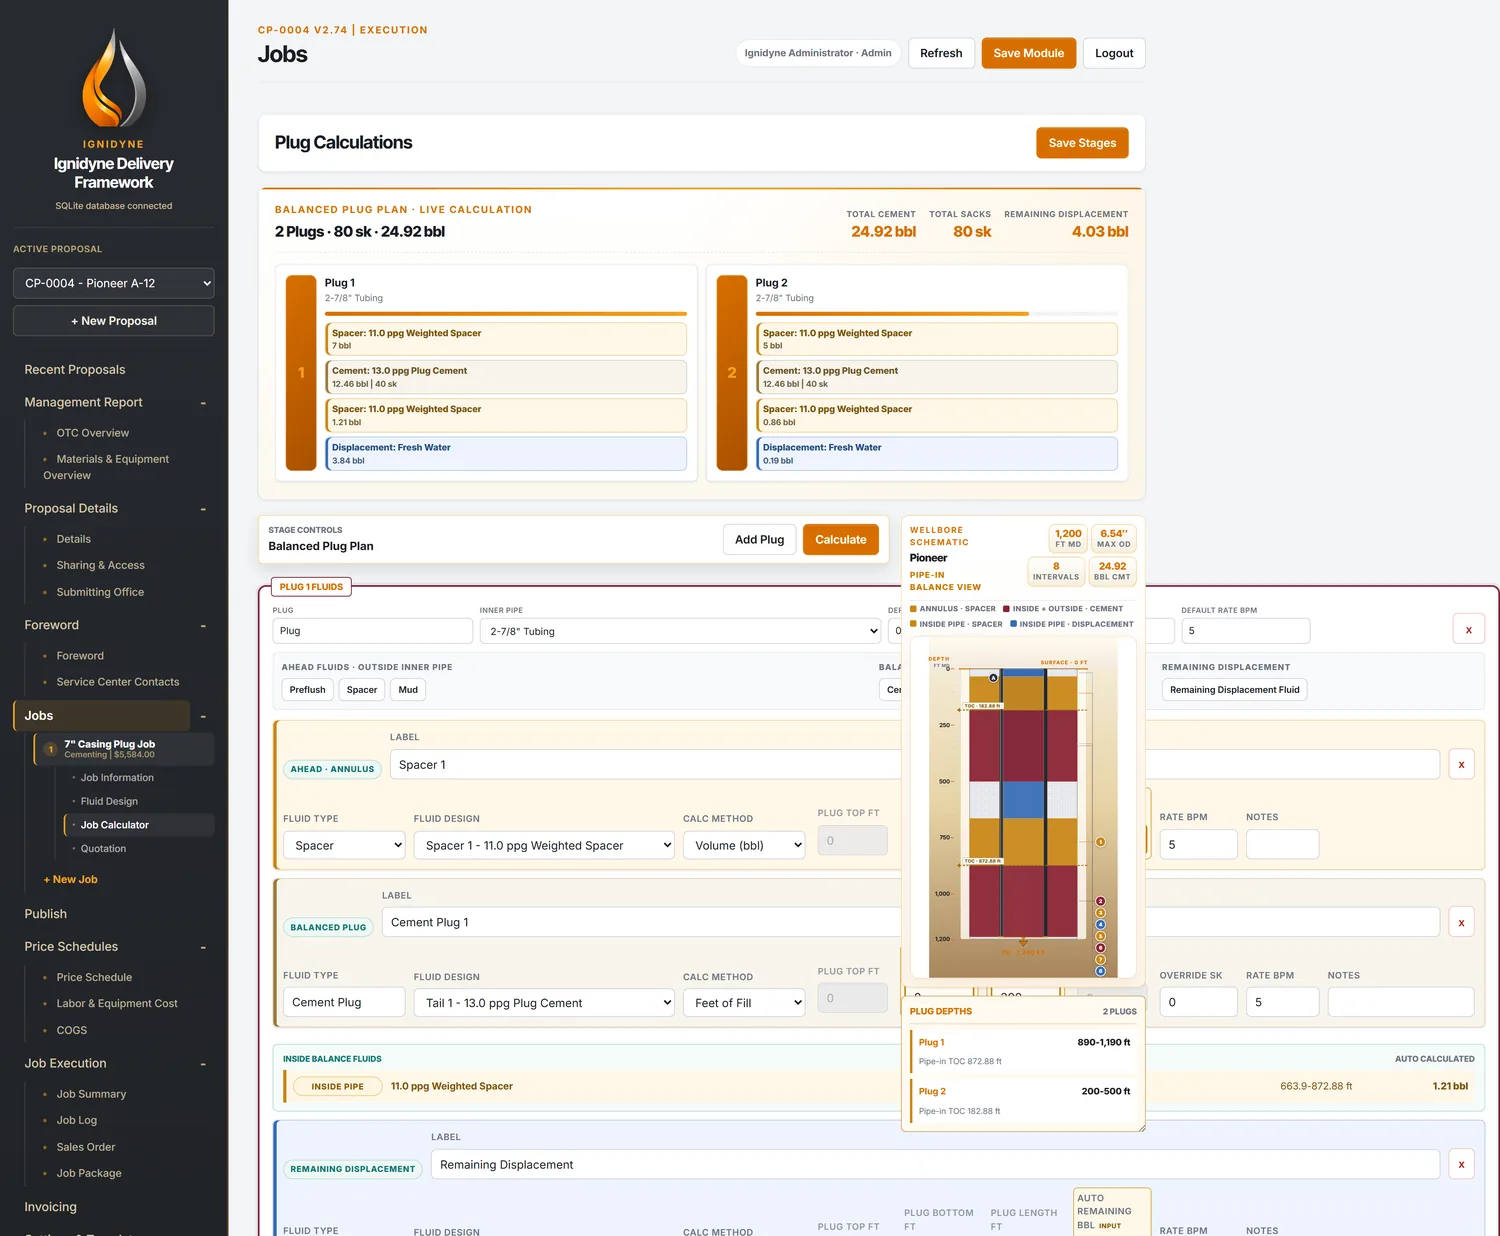This screenshot has height=1236, width=1500.
Task: Collapse the Proposal Details sidebar section
Action: point(203,509)
